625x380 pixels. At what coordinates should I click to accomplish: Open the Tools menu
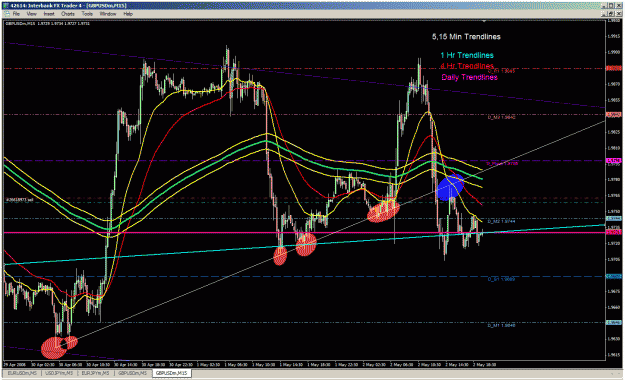(x=87, y=14)
